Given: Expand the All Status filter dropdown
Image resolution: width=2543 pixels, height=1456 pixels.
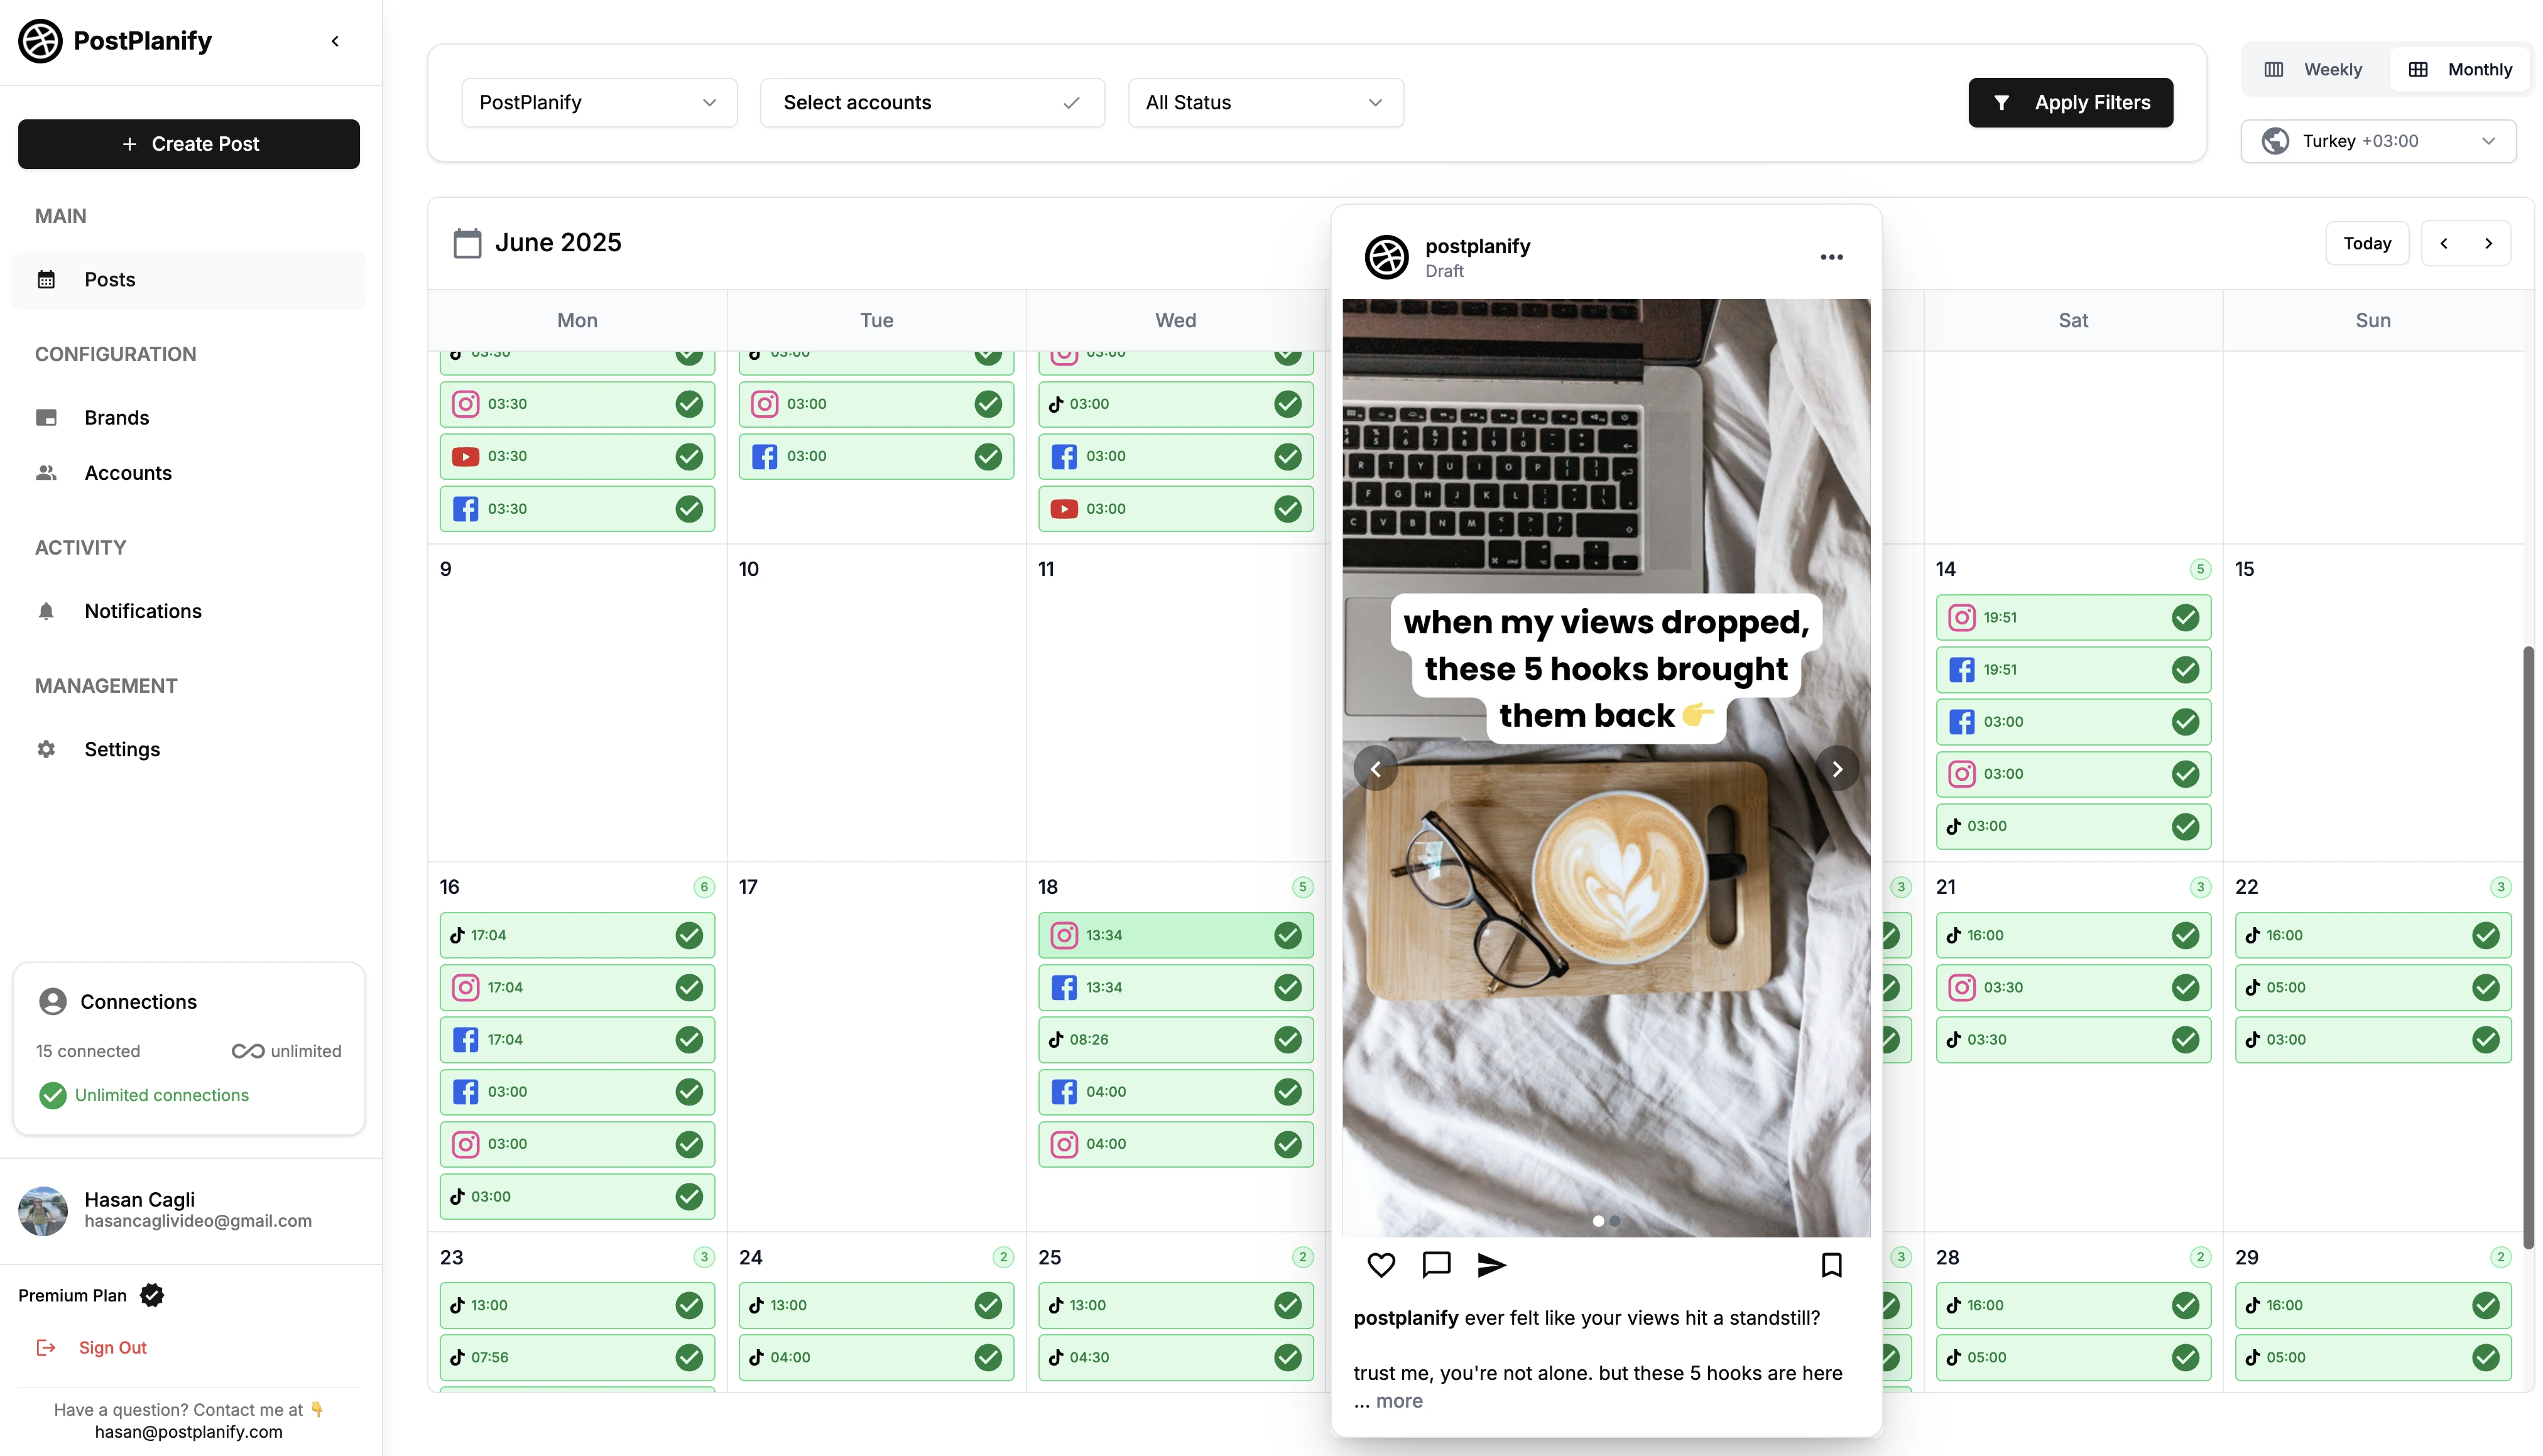Looking at the screenshot, I should coord(1265,102).
